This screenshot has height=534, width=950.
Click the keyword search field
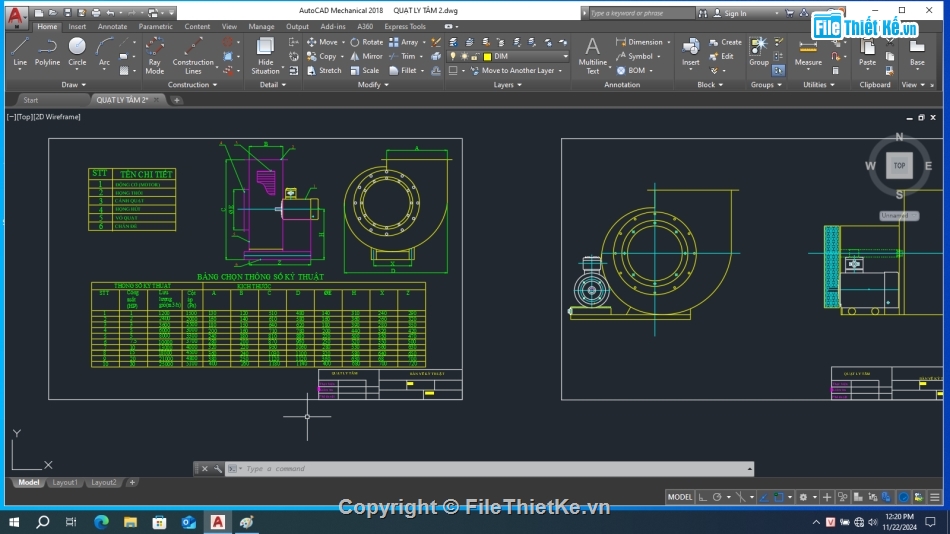click(642, 13)
